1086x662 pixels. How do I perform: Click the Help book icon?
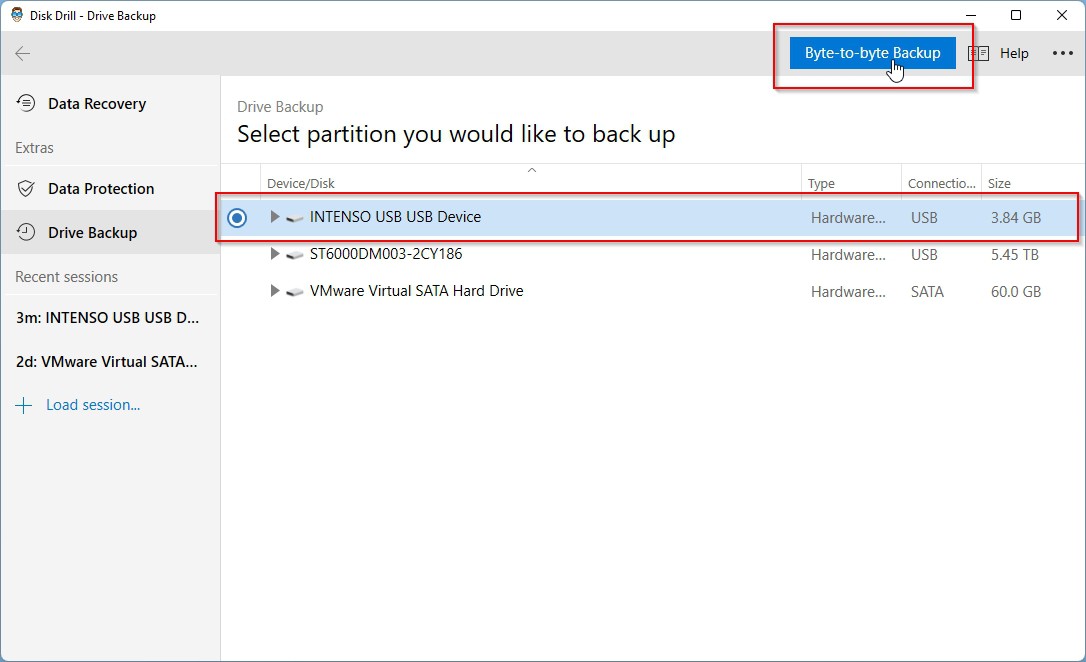click(978, 54)
